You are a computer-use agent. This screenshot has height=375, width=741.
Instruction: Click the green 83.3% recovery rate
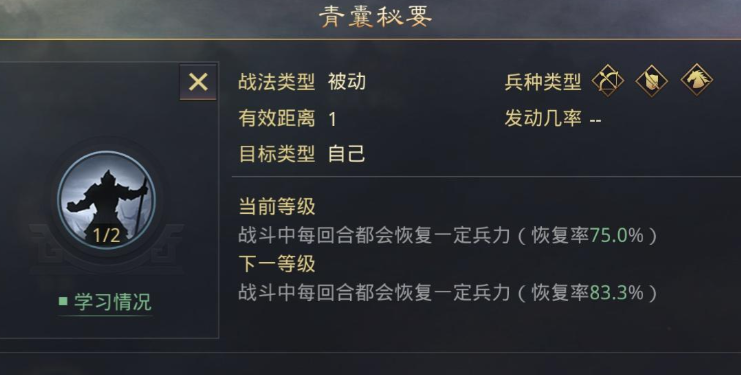click(617, 293)
